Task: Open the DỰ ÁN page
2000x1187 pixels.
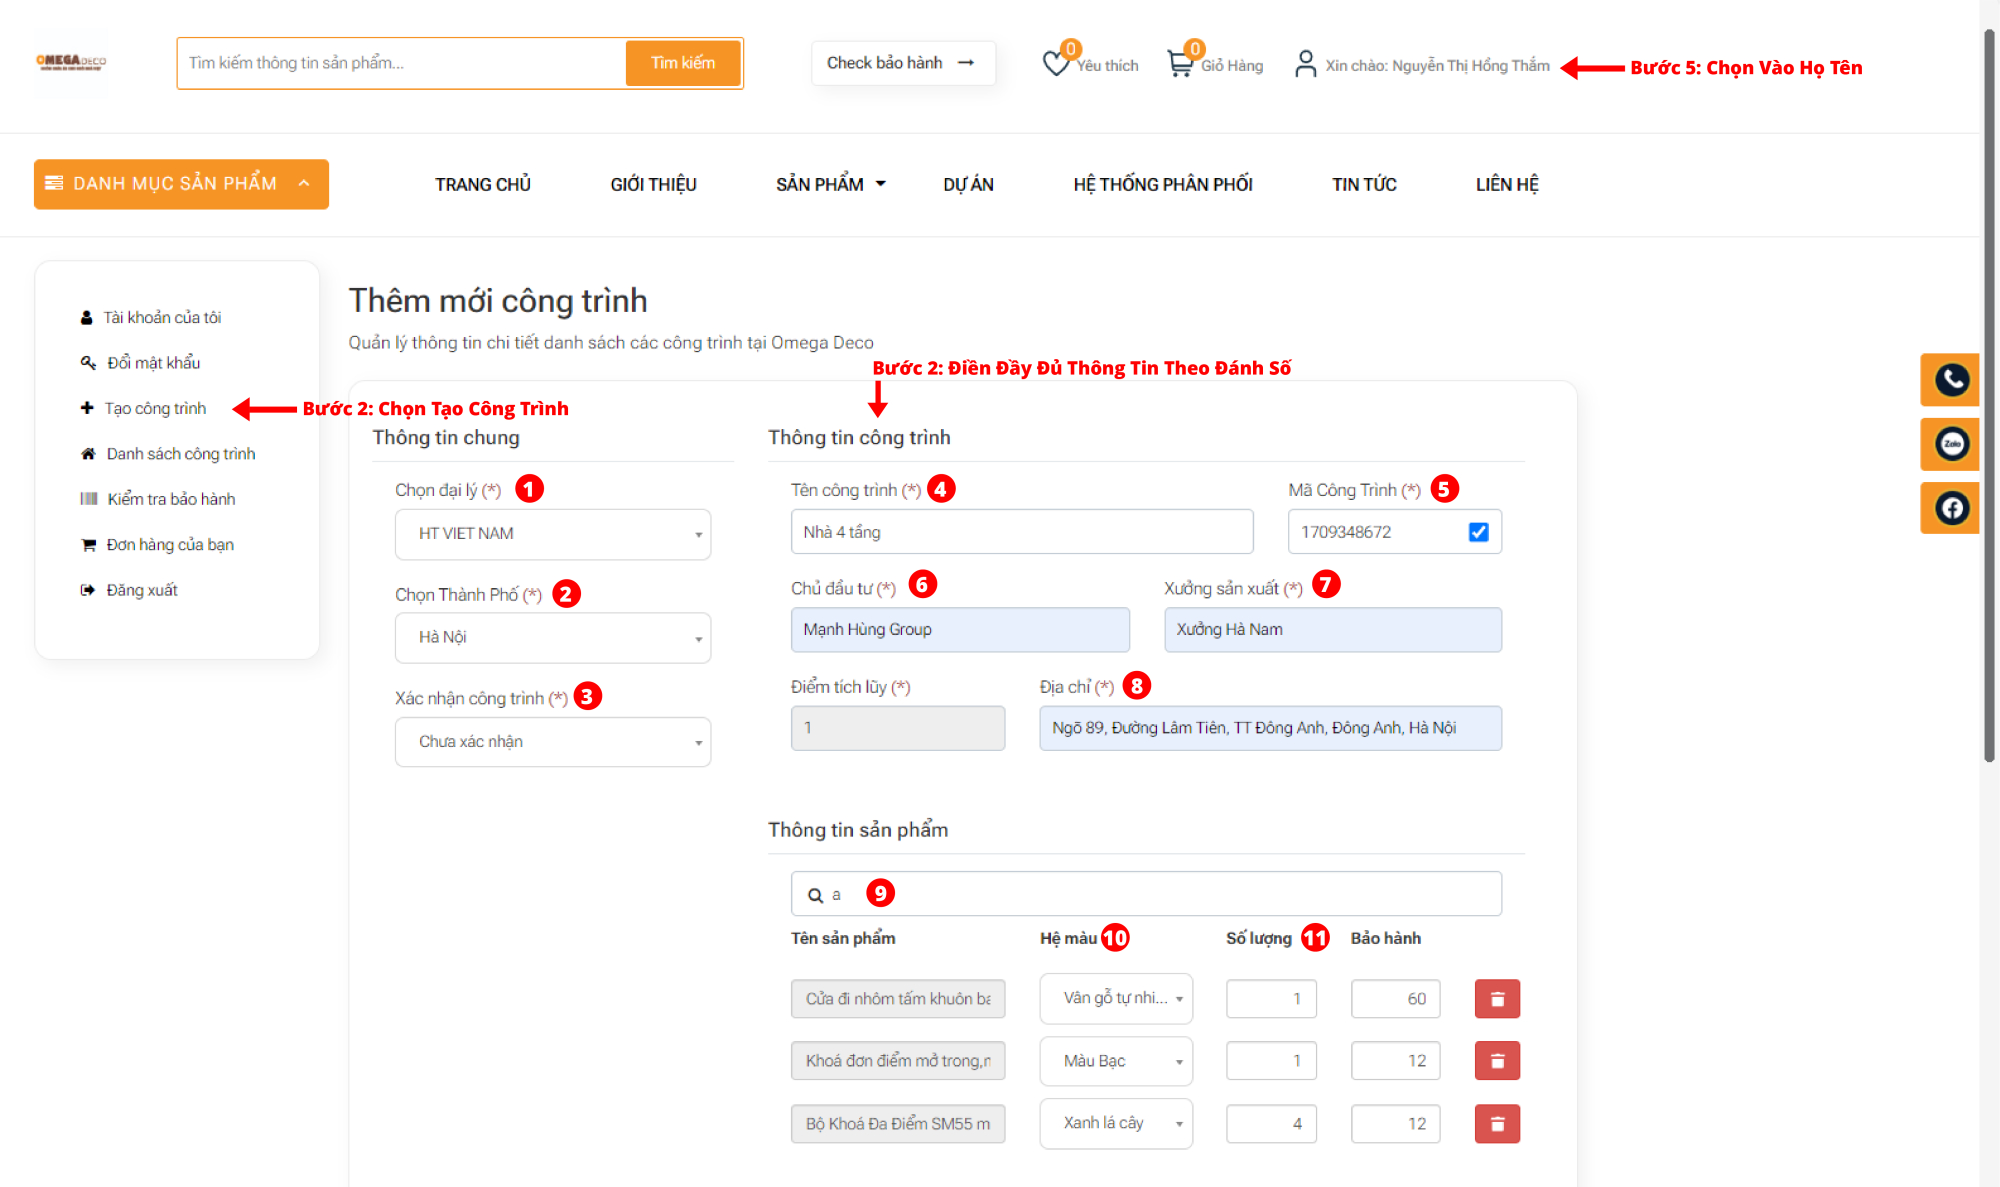Action: 968,184
